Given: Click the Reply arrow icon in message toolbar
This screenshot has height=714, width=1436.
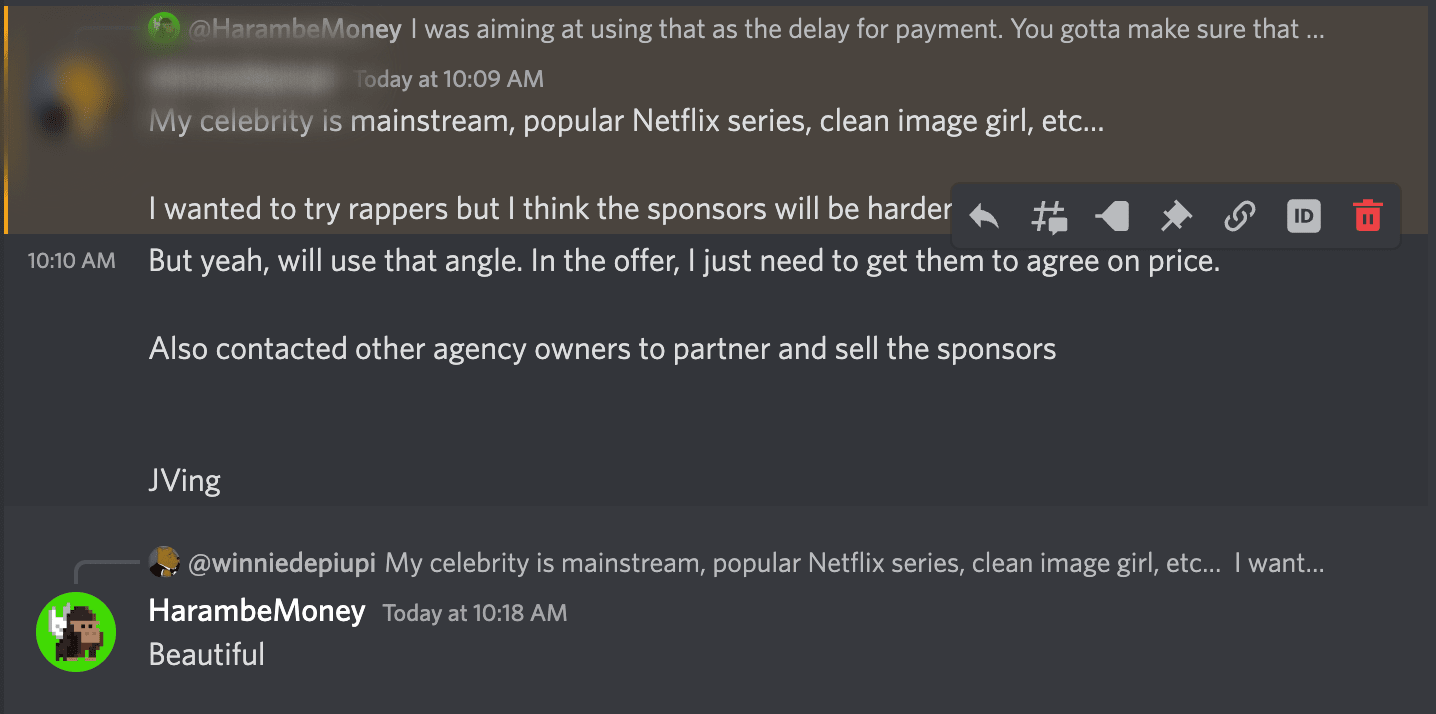Looking at the screenshot, I should (984, 215).
